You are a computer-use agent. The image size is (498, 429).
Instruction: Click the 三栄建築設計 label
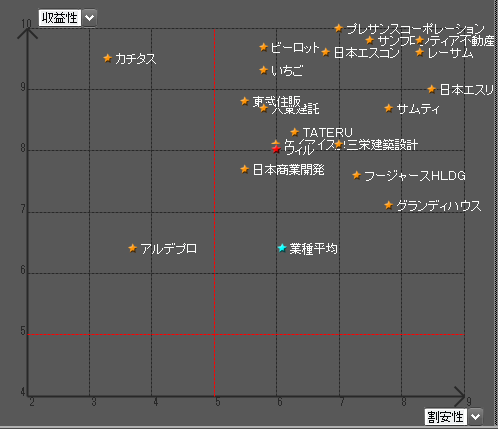pyautogui.click(x=382, y=145)
